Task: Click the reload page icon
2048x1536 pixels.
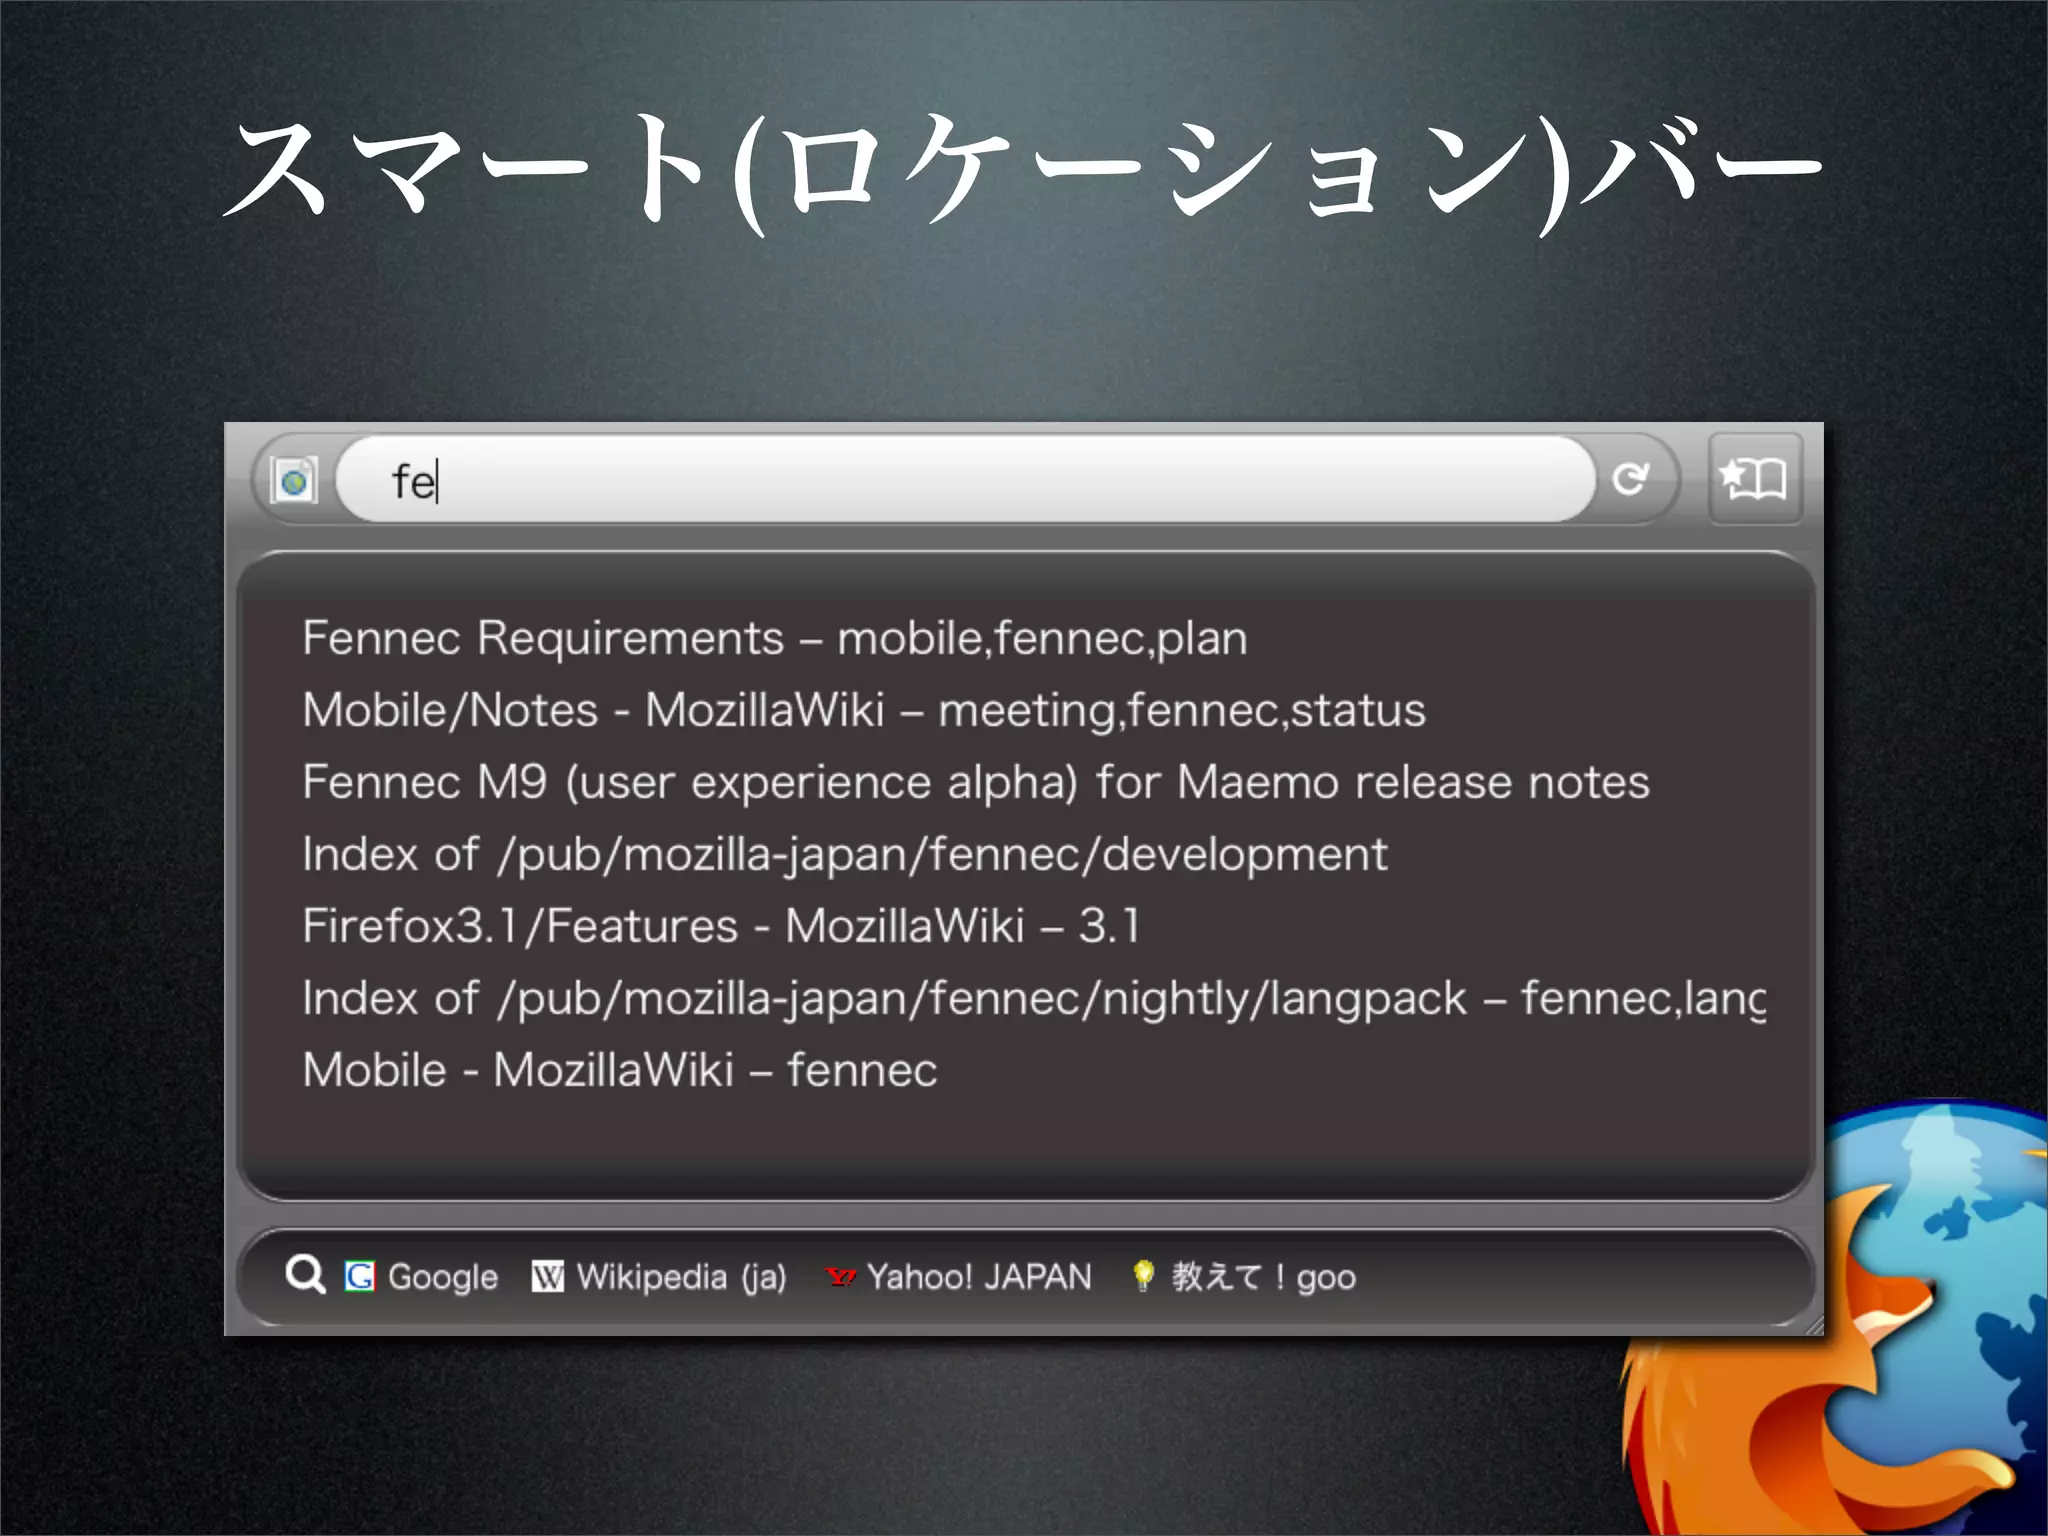Action: coord(1630,479)
